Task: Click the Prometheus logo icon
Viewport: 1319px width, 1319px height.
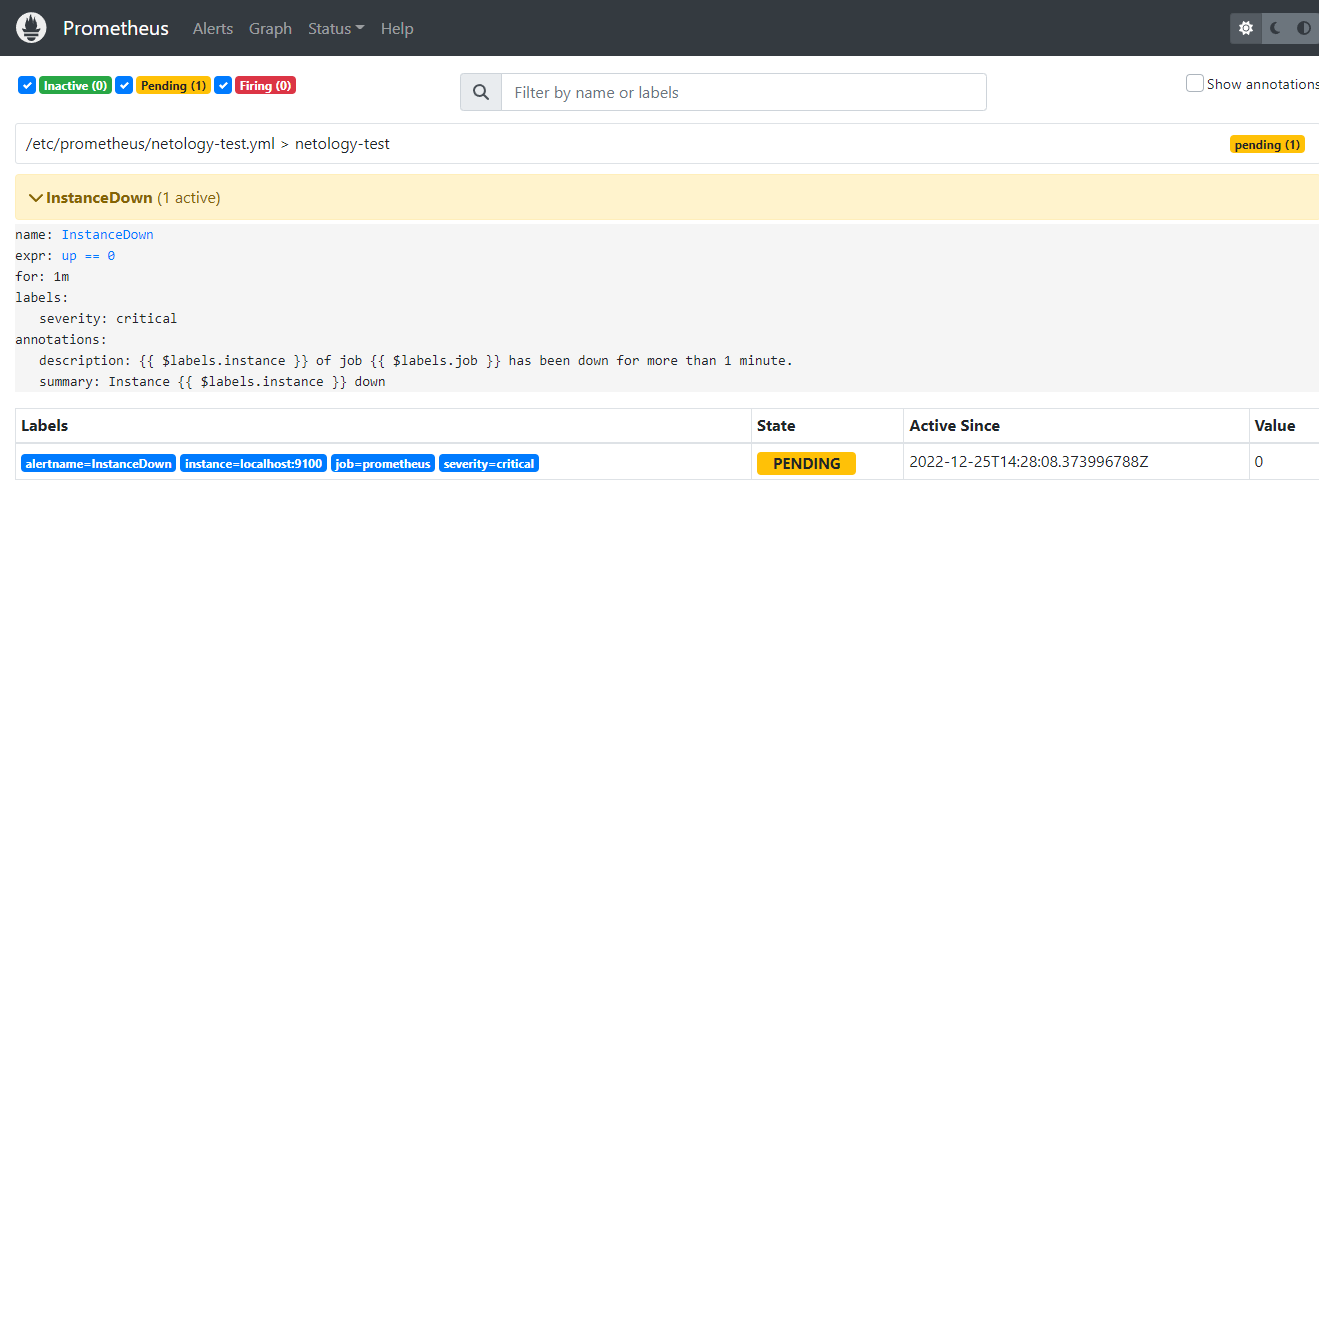Action: pyautogui.click(x=30, y=27)
